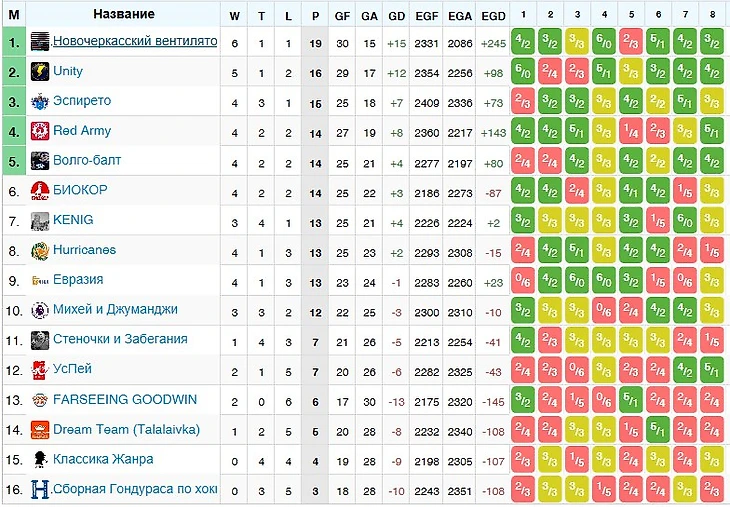Open the Михей и Джуманджи team link
This screenshot has height=507, width=730.
click(x=115, y=310)
